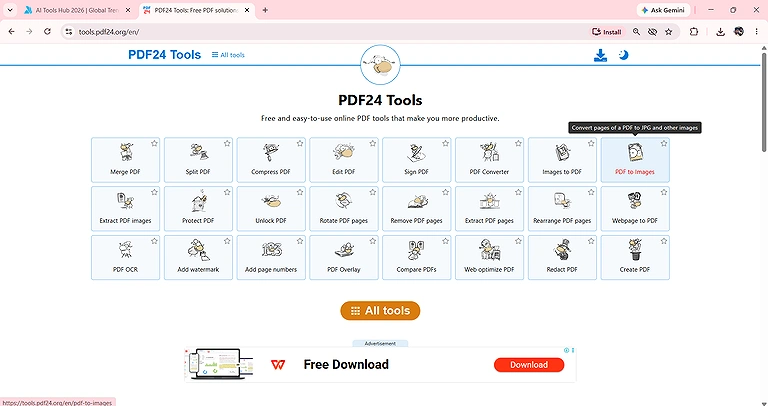The image size is (768, 406).
Task: Switch to AI Tools Hub 2026 tab
Action: pos(78,10)
